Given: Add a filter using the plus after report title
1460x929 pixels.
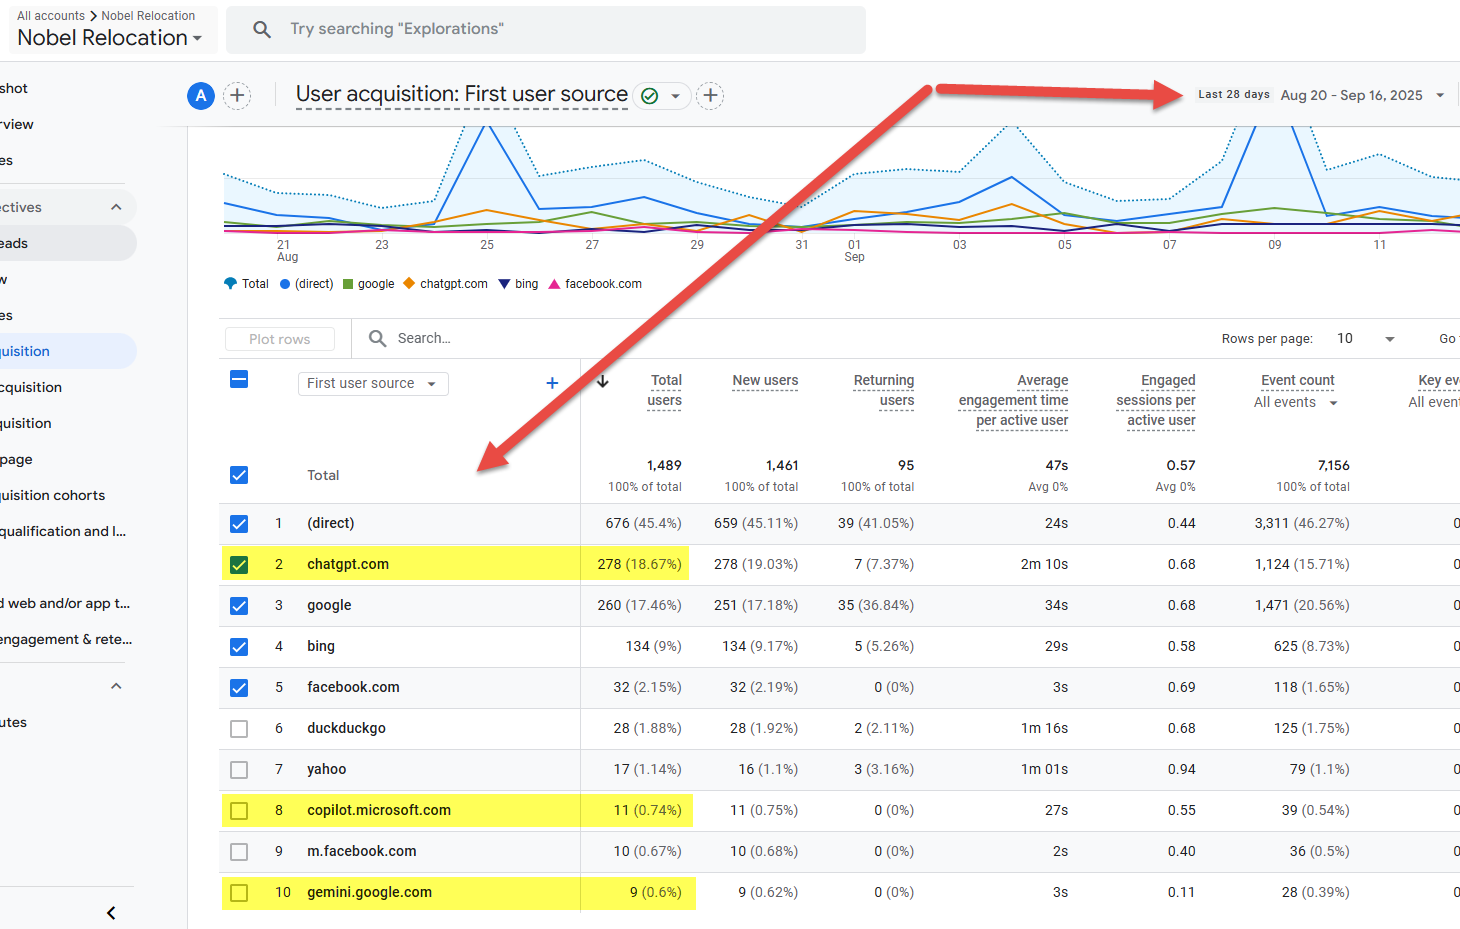Looking at the screenshot, I should tap(710, 96).
